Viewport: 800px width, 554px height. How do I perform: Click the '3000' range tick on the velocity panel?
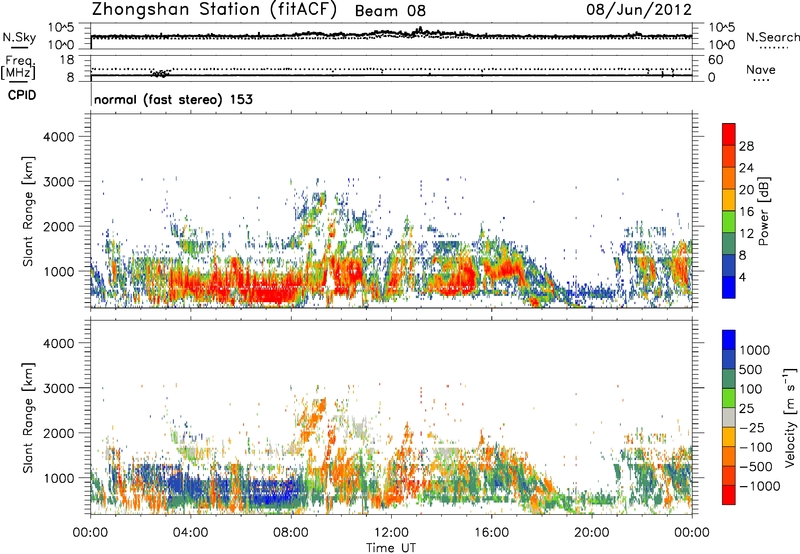tap(58, 388)
